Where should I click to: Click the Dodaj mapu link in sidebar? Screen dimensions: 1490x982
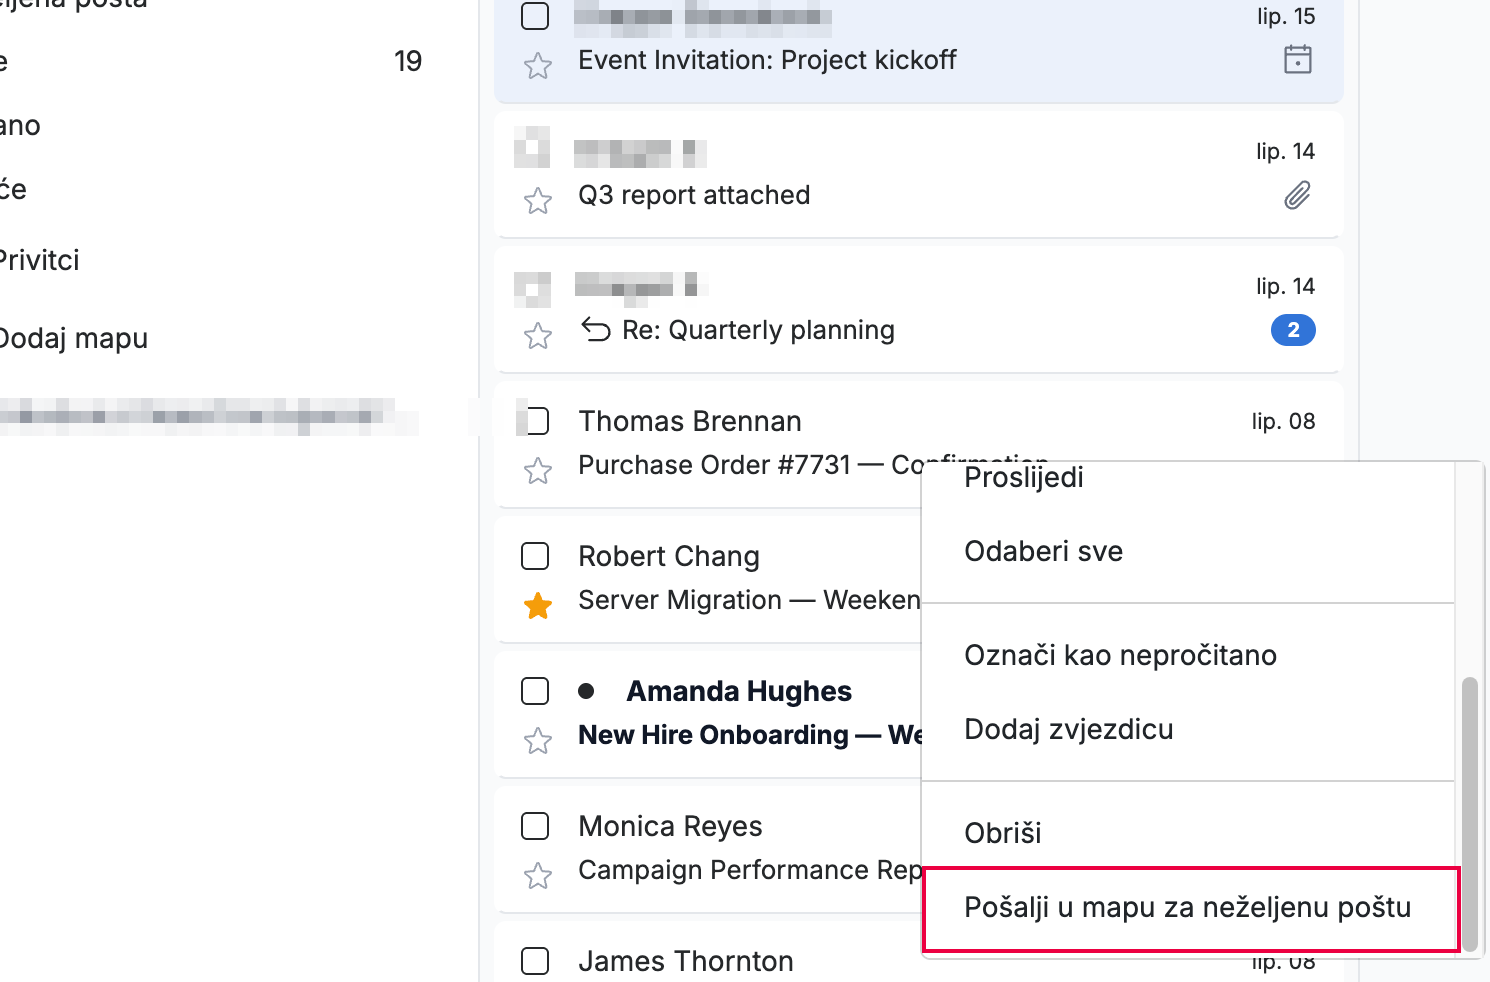pyautogui.click(x=73, y=338)
